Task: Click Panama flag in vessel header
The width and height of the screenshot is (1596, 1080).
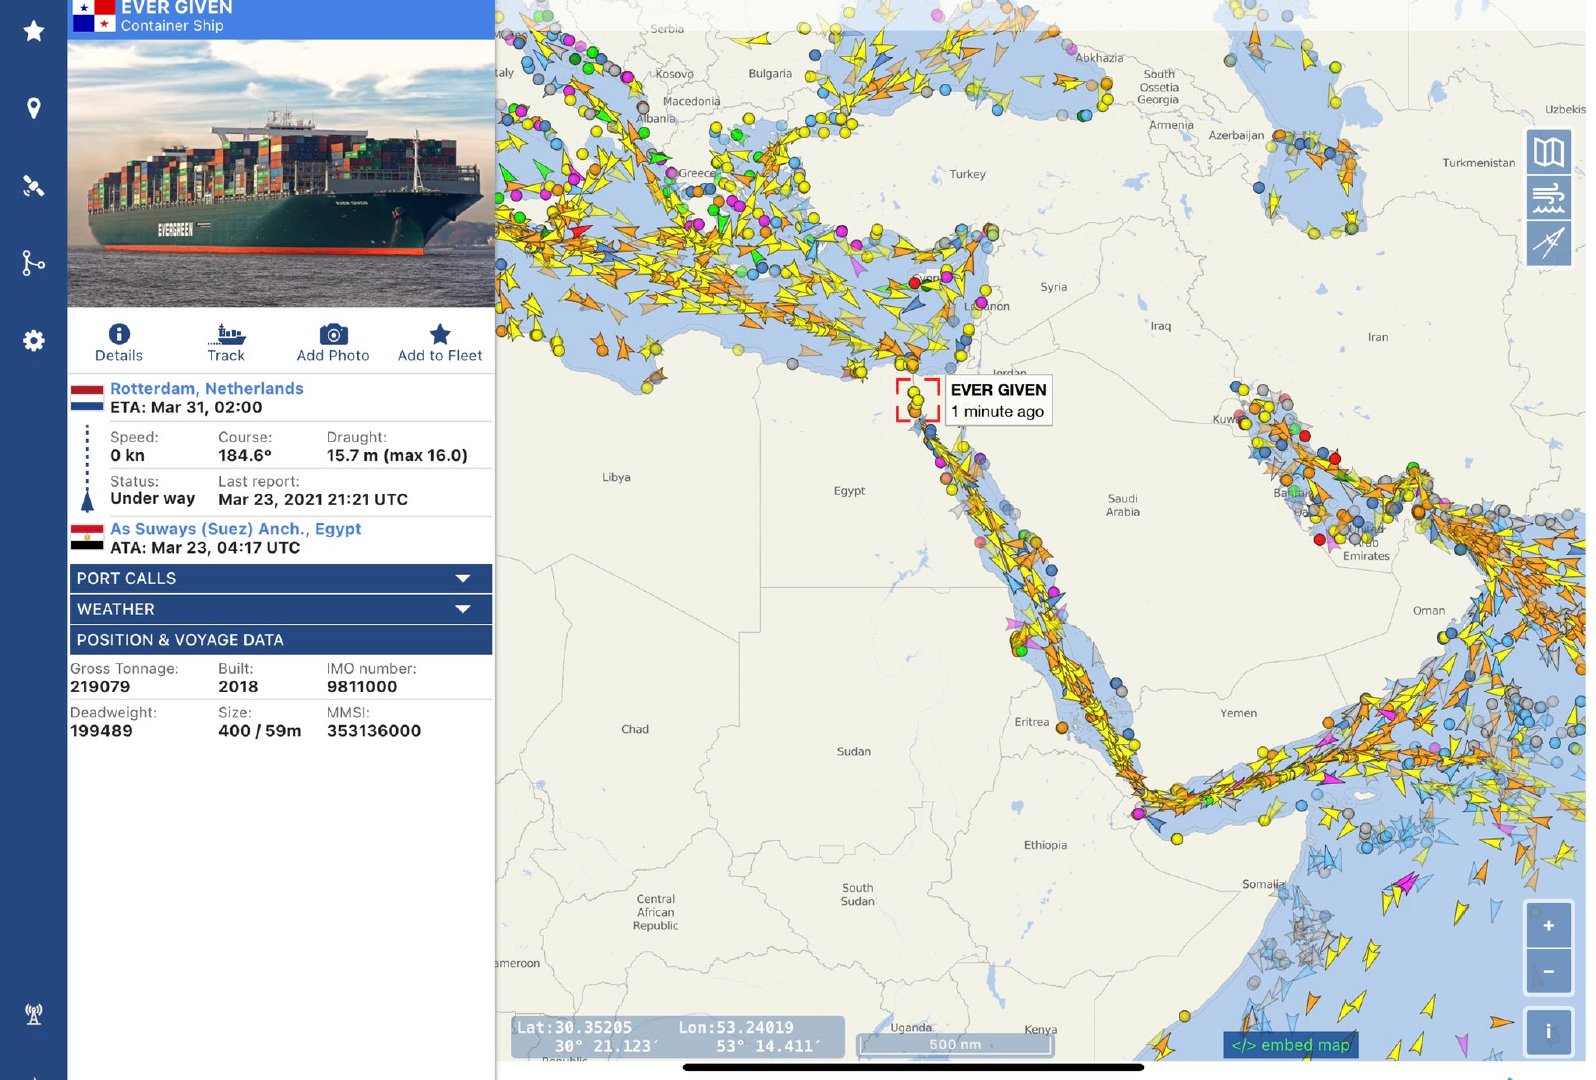Action: point(94,15)
